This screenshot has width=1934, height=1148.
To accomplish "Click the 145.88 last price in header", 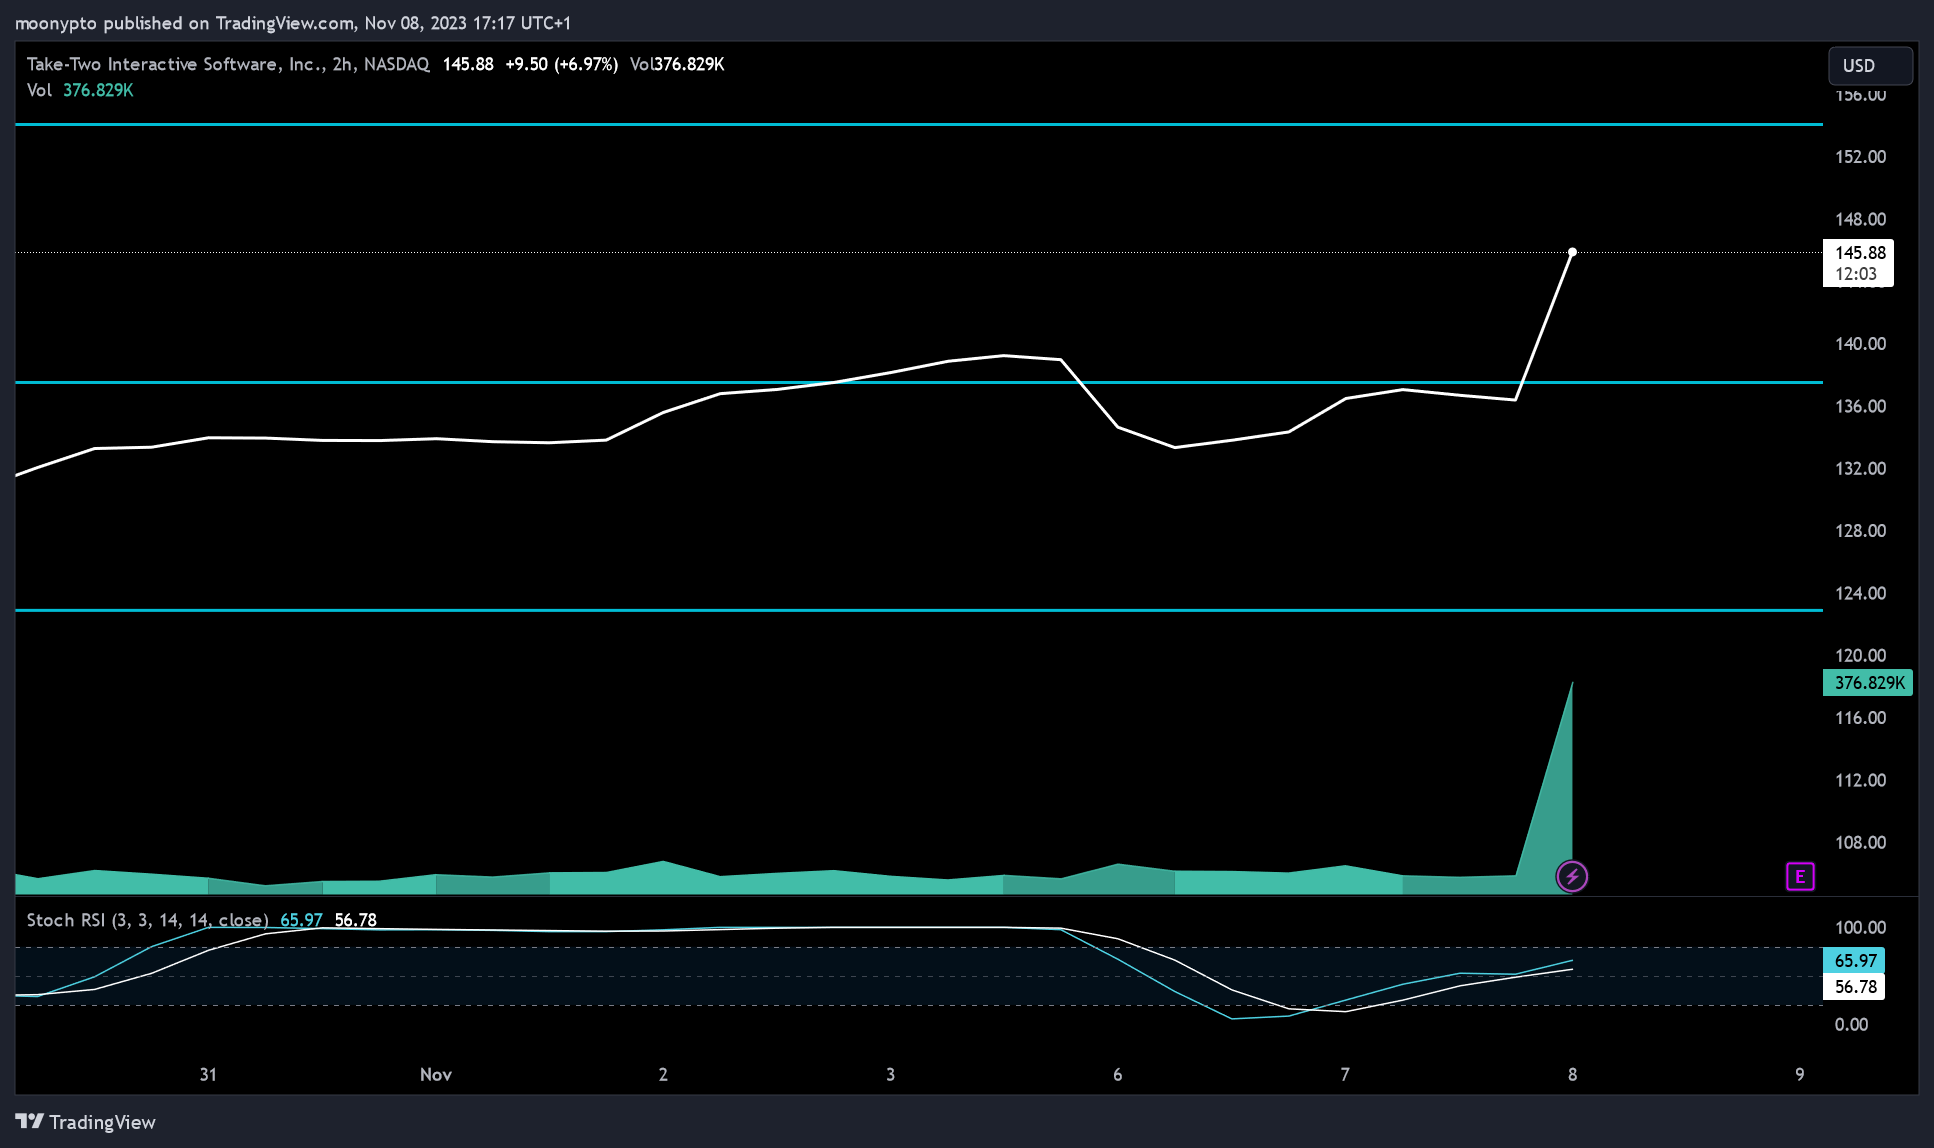I will [468, 64].
